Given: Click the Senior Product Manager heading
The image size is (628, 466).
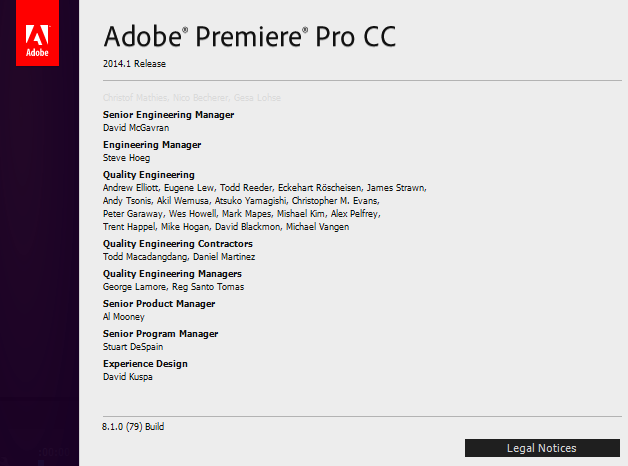Looking at the screenshot, I should [158, 304].
